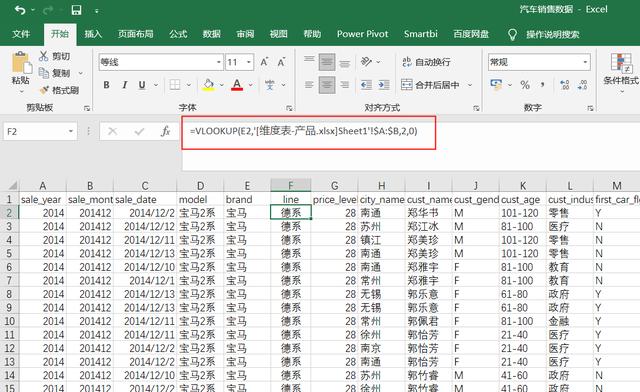Open the font group dialog launcher
Image resolution: width=640 pixels, height=392 pixels.
click(289, 108)
